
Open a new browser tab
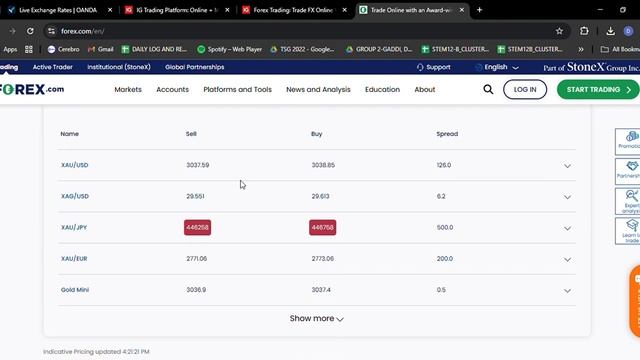[480, 10]
